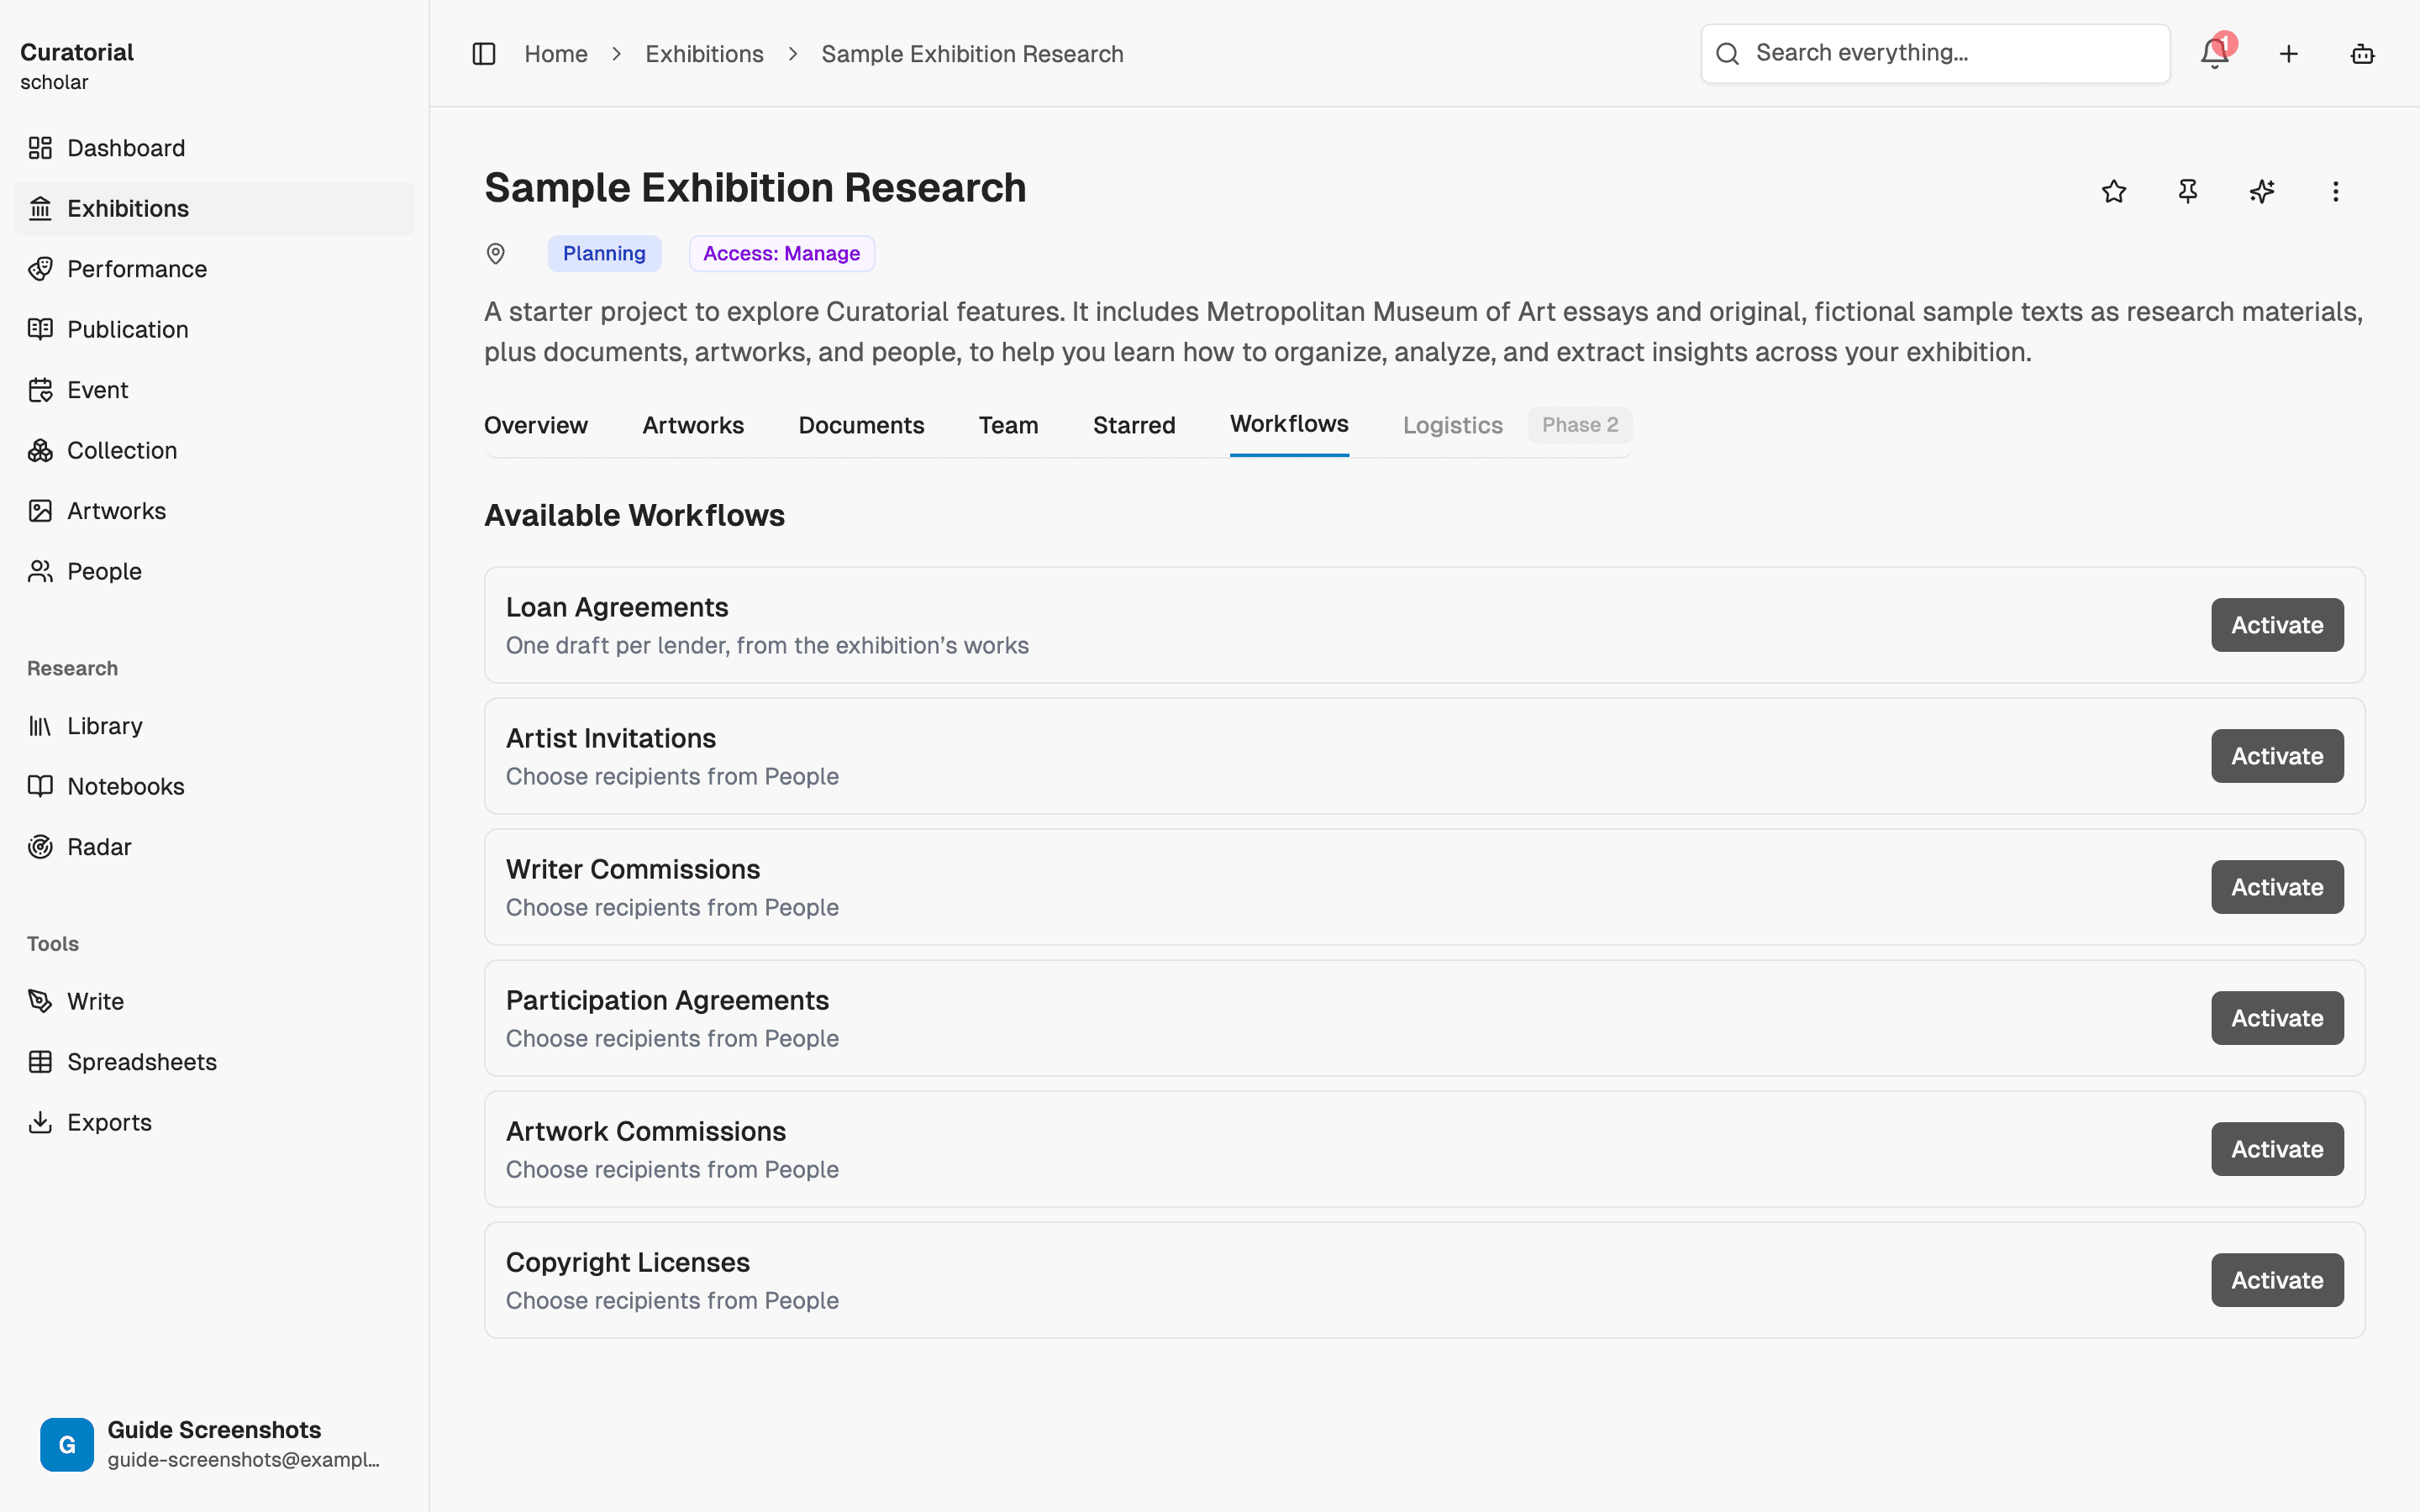
Task: Switch to the Documents tab
Action: [x=861, y=425]
